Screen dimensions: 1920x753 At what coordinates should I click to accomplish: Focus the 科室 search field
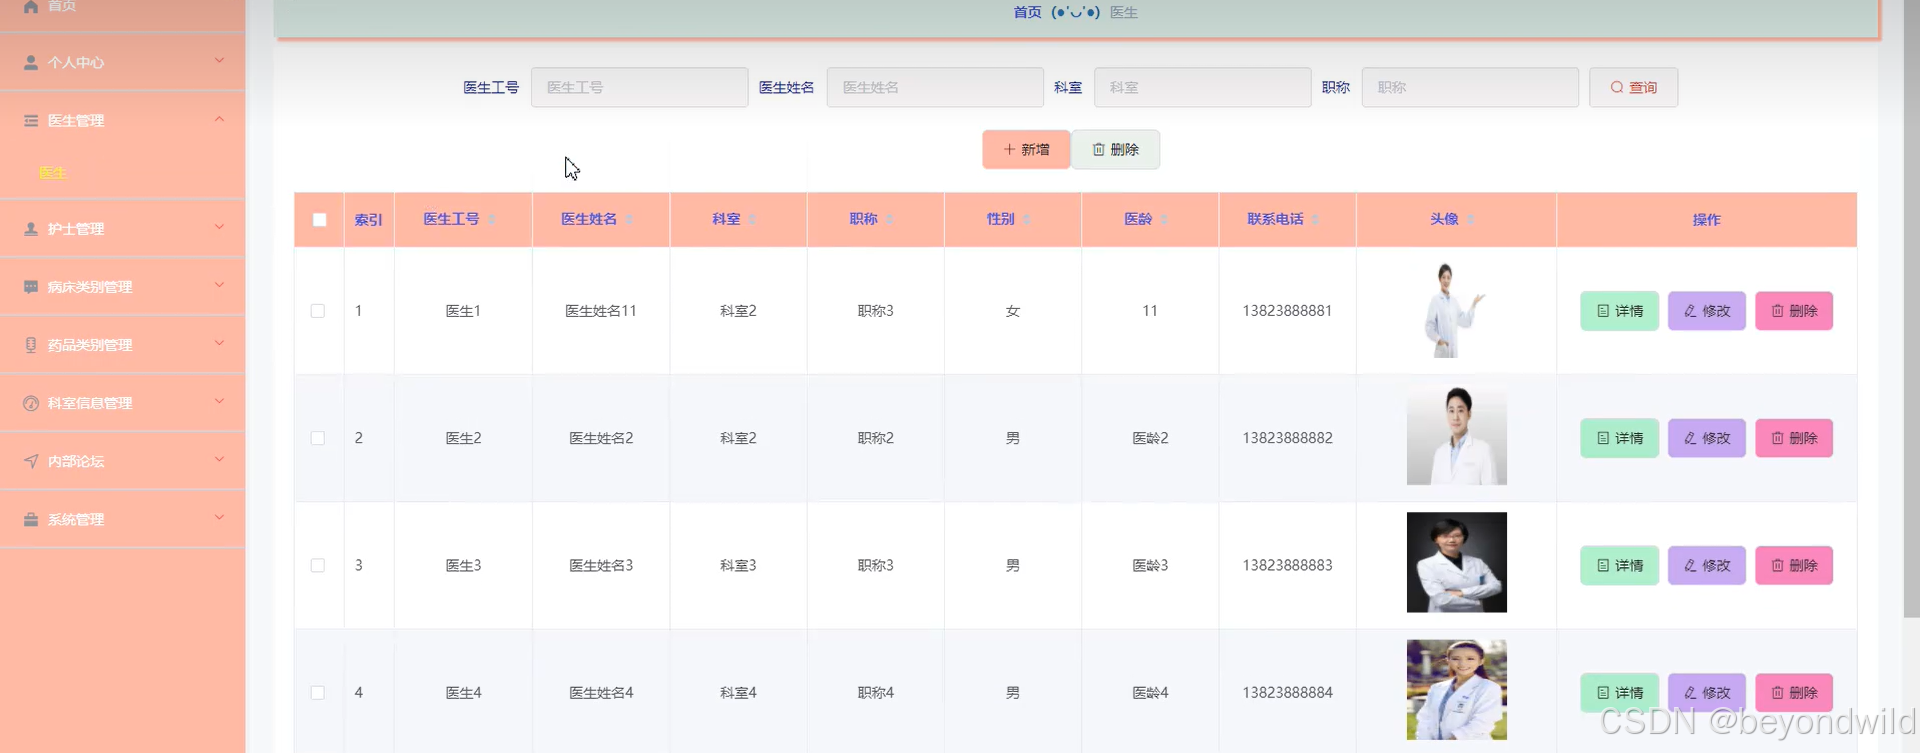[x=1202, y=87]
